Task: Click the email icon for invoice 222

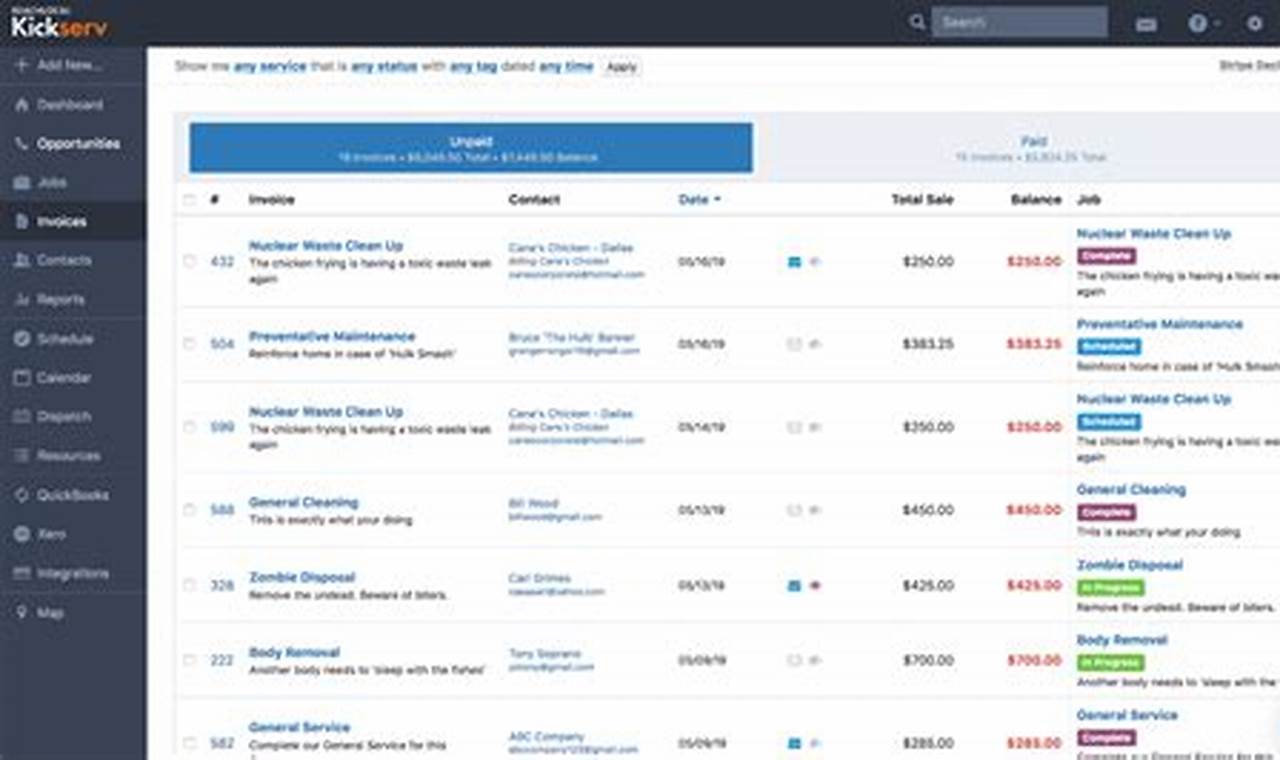Action: 794,660
